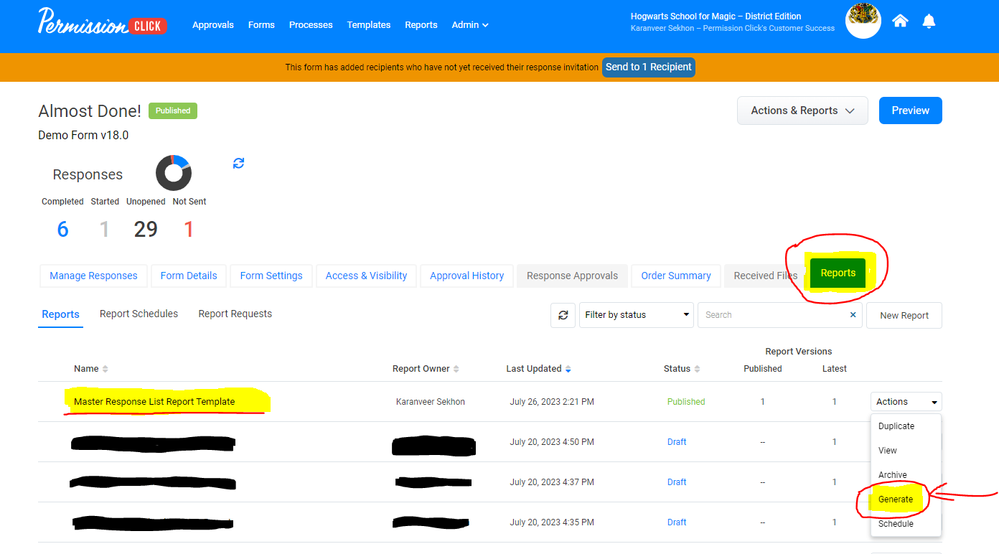Open the Actions & Reports dropdown
The image size is (999, 554).
803,111
